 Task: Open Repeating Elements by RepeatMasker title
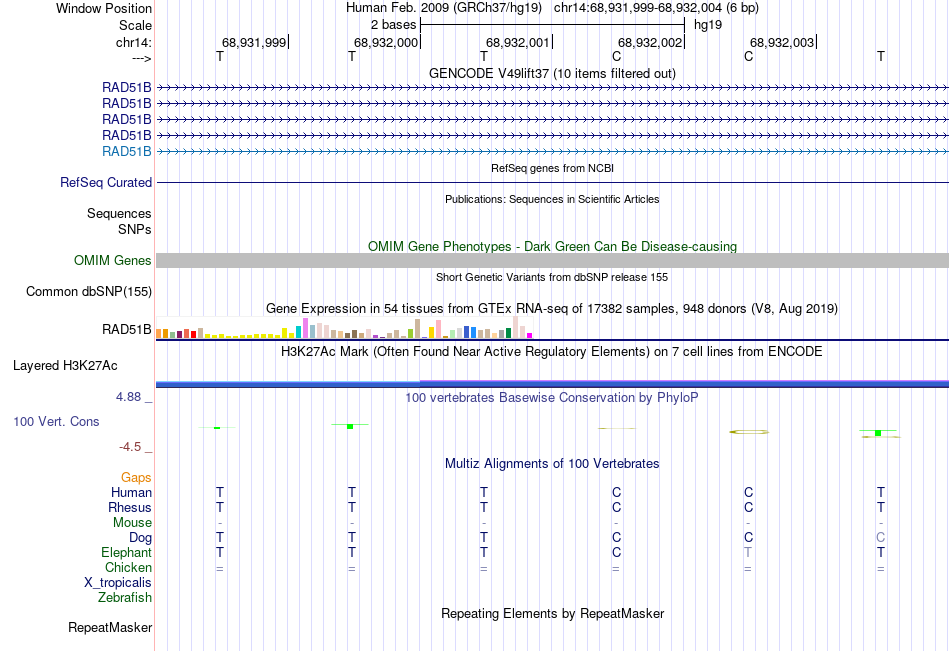[x=552, y=613]
